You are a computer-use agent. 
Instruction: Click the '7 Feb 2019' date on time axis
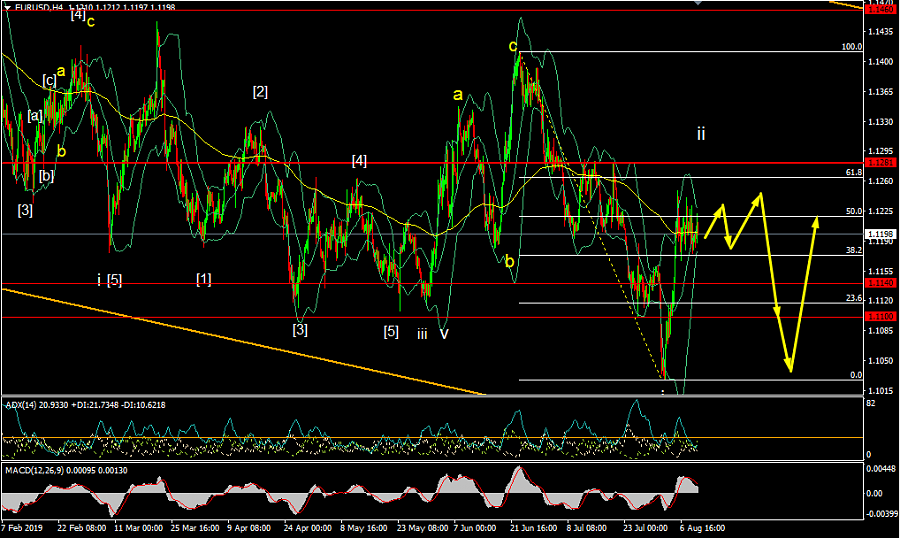[x=21, y=527]
